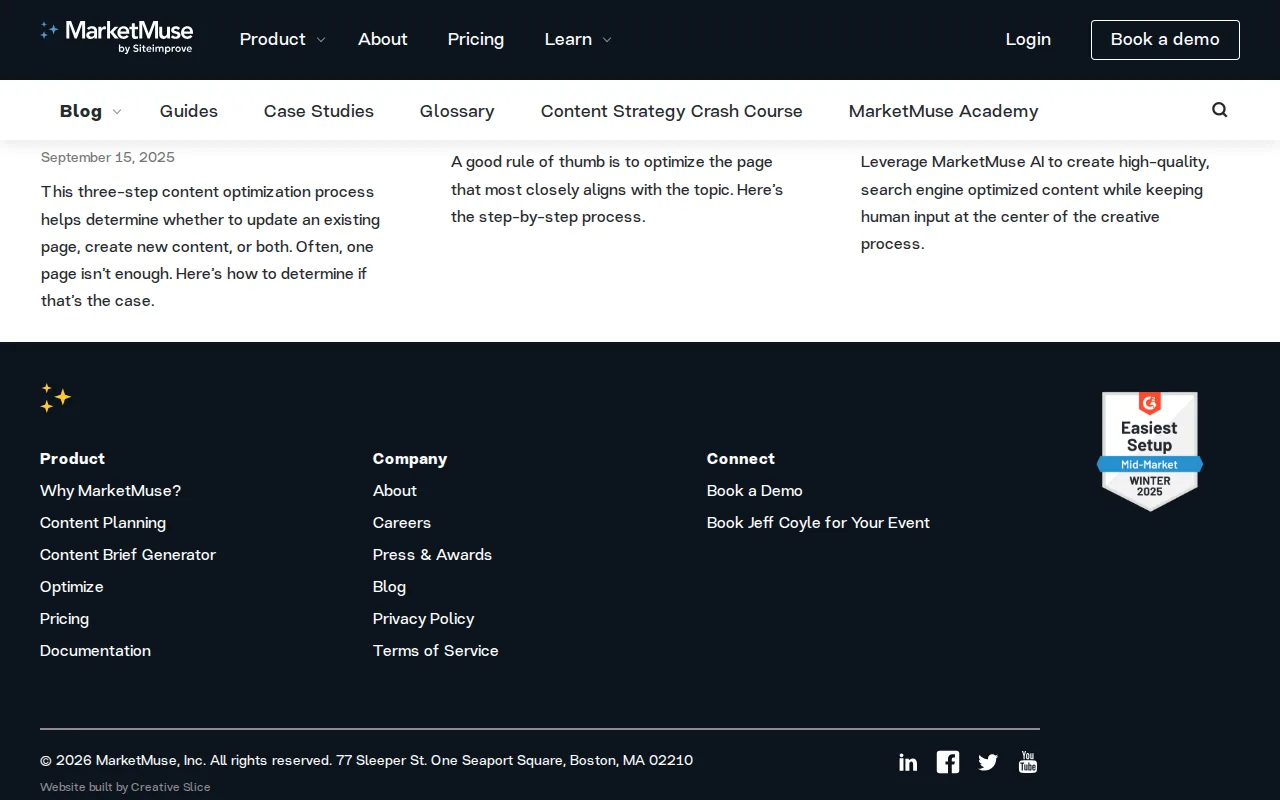Open MarketMuse YouTube channel icon
This screenshot has height=800, width=1280.
(1028, 762)
